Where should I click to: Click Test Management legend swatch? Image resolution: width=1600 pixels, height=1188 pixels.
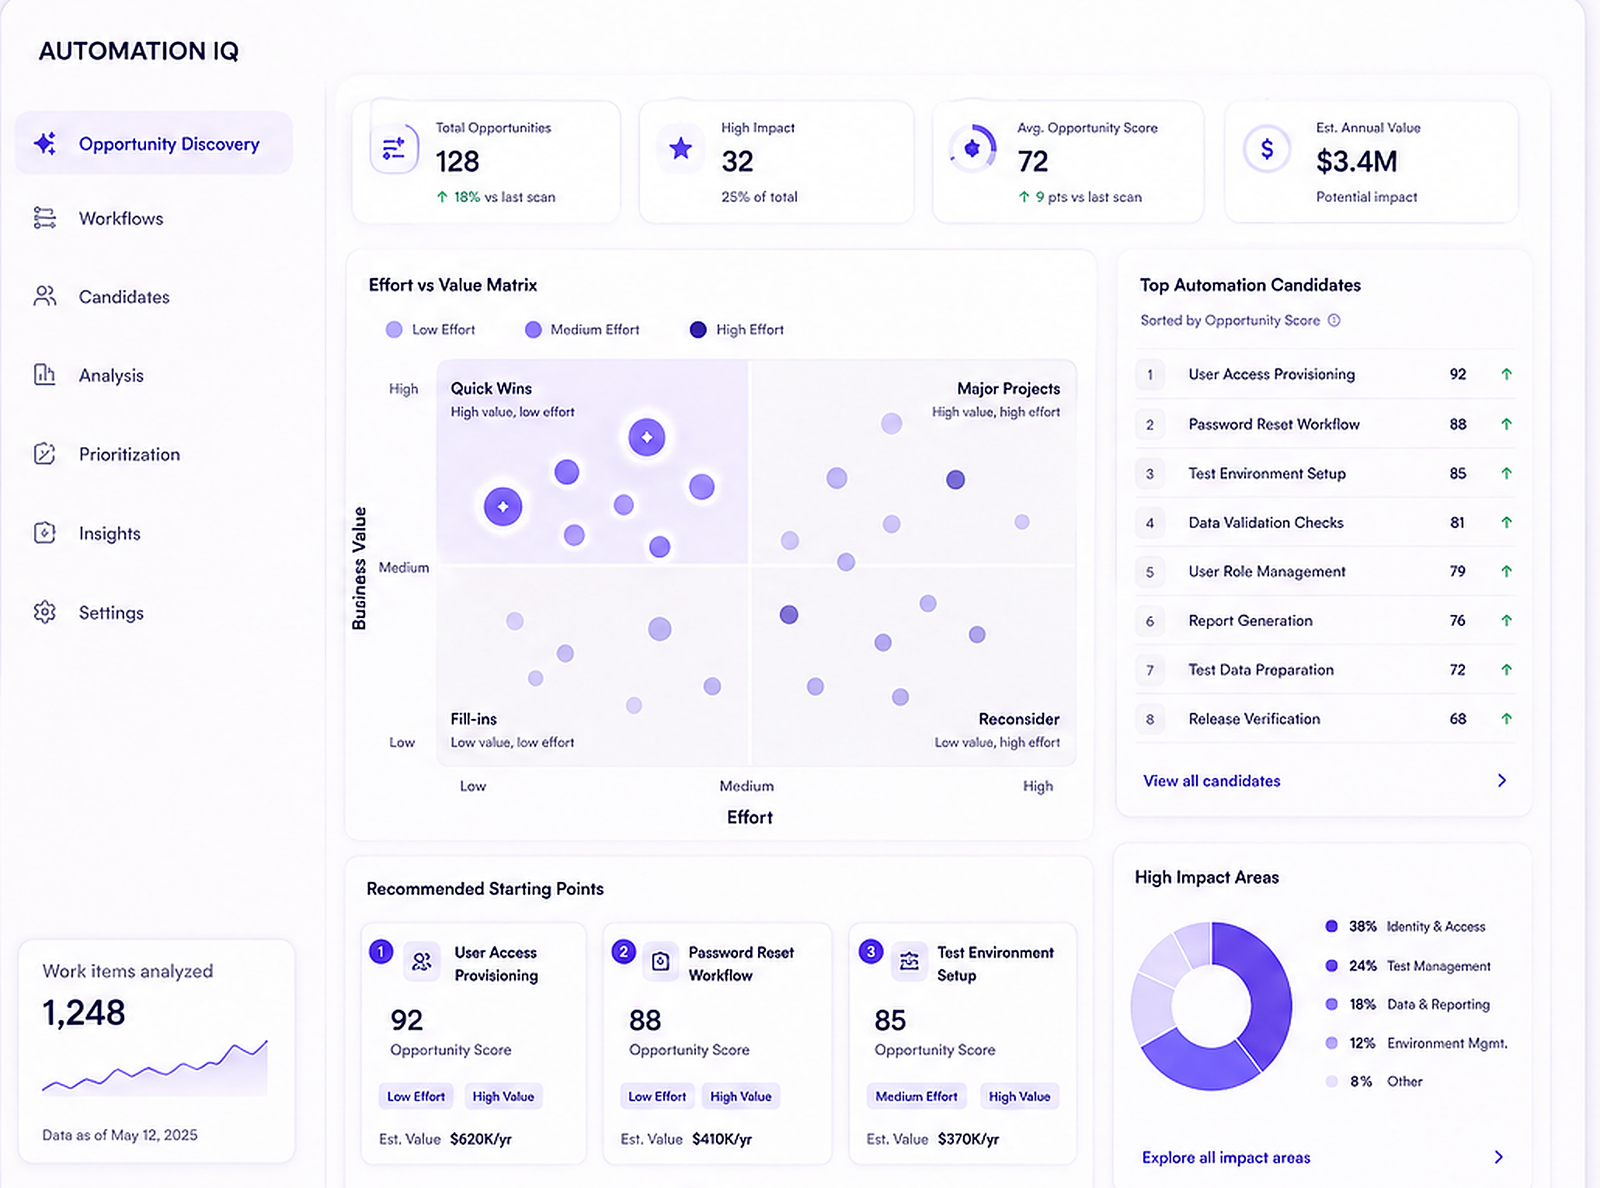click(x=1331, y=965)
